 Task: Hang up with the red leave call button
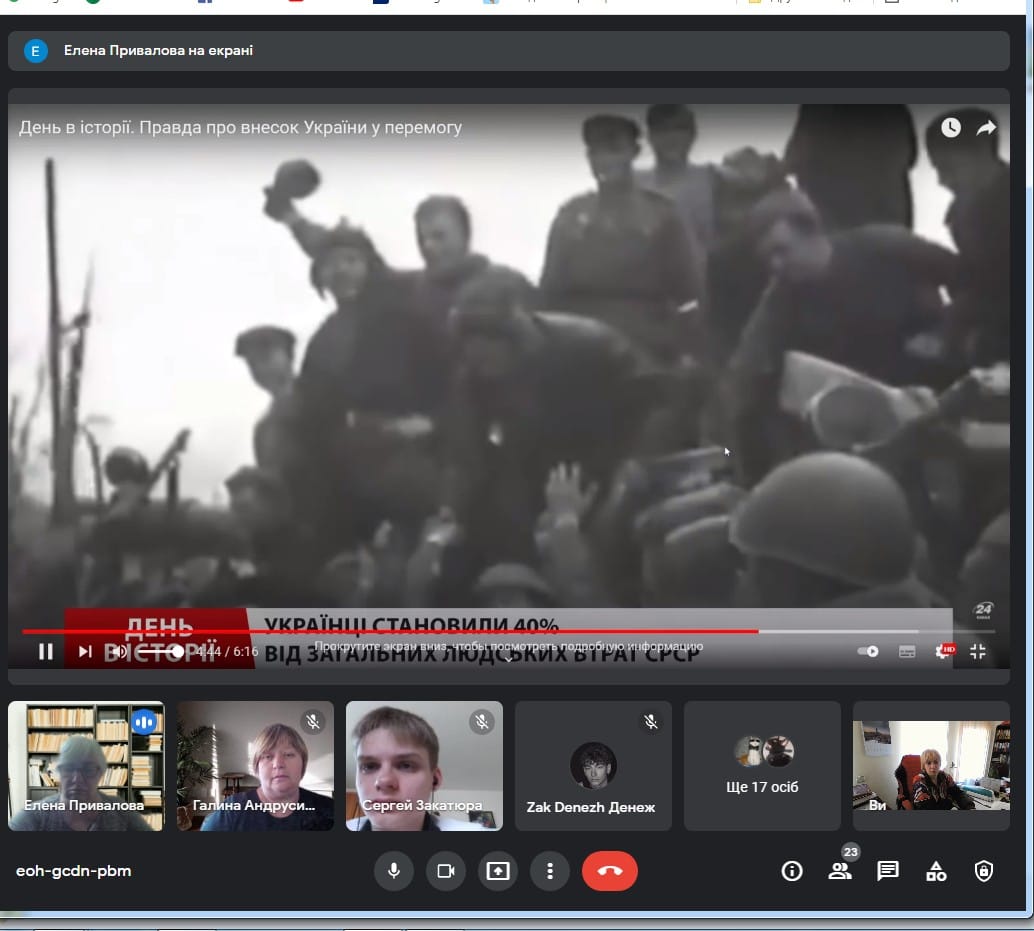(609, 871)
